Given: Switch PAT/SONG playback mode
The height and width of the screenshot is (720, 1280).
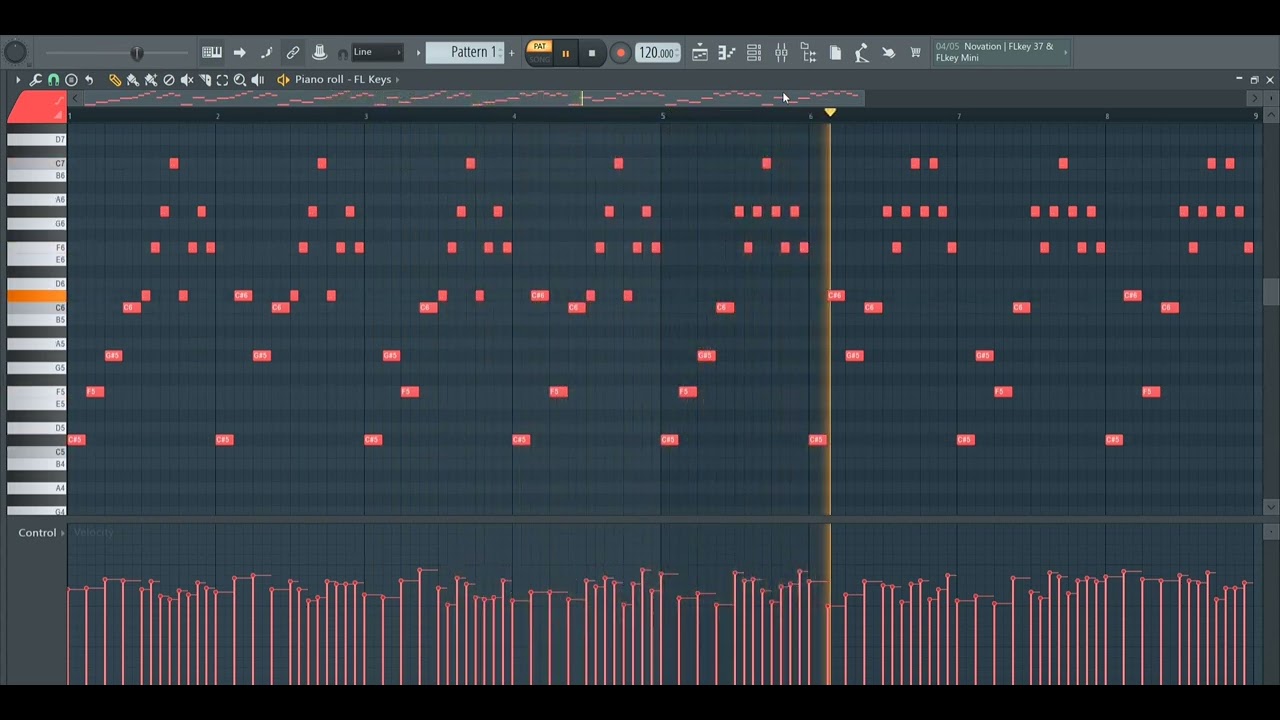Looking at the screenshot, I should [540, 52].
